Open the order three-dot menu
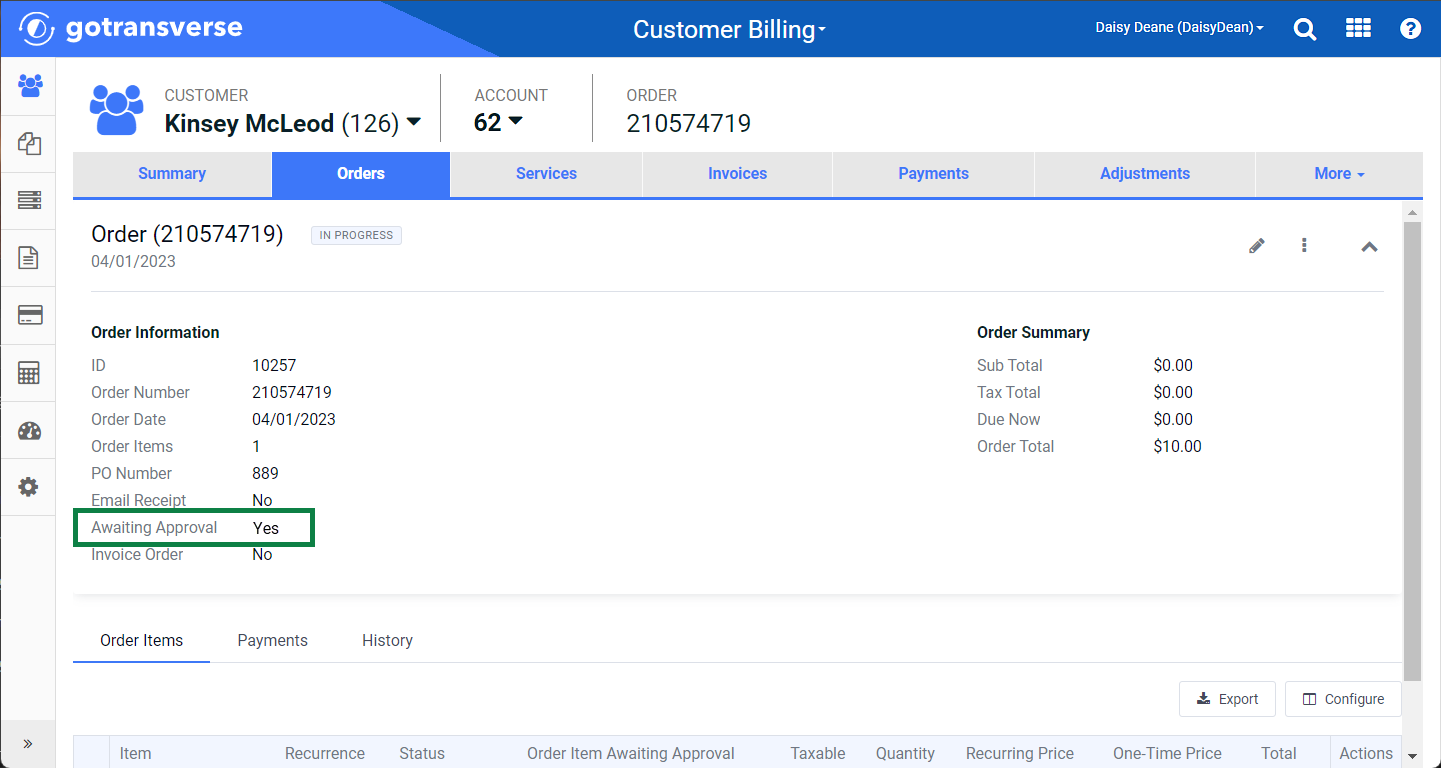This screenshot has height=768, width=1441. [x=1304, y=245]
